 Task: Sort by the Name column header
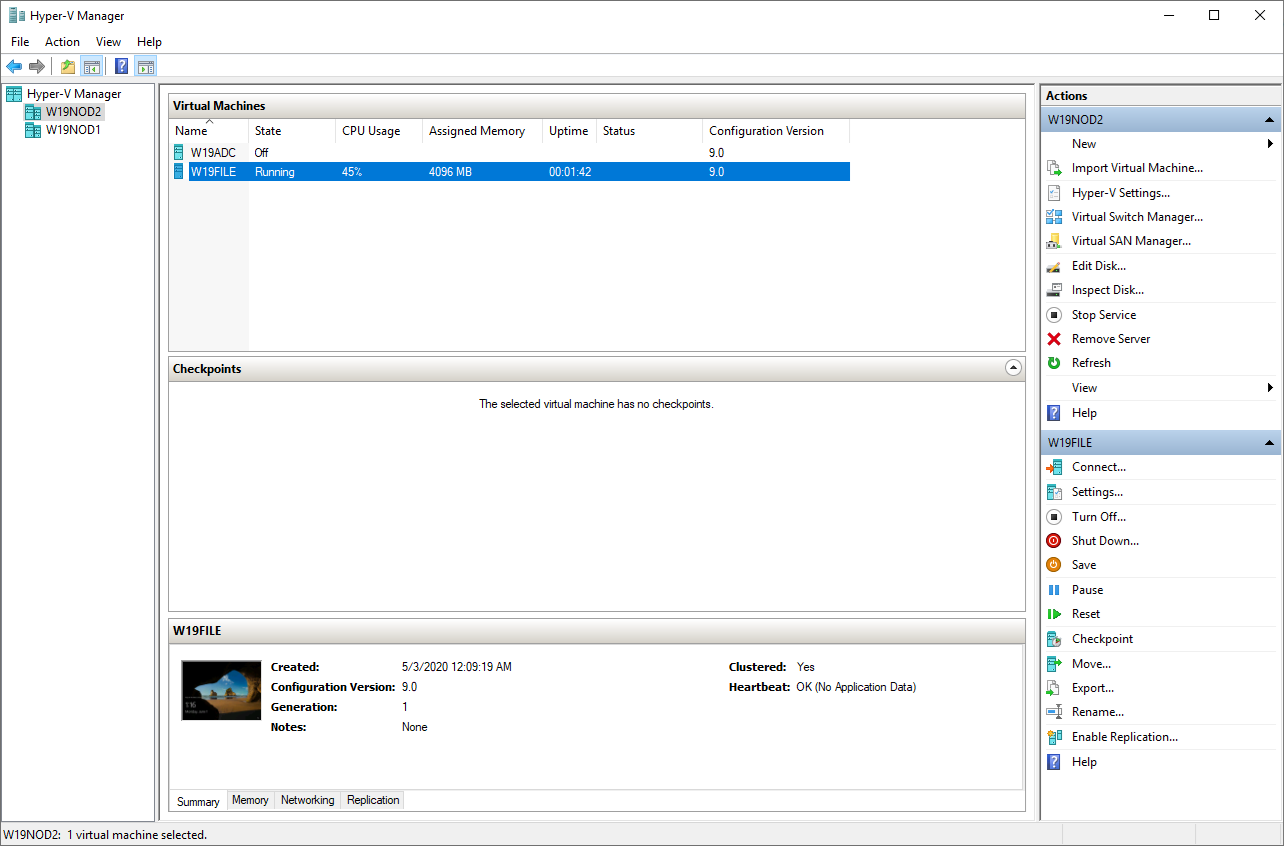coord(209,131)
